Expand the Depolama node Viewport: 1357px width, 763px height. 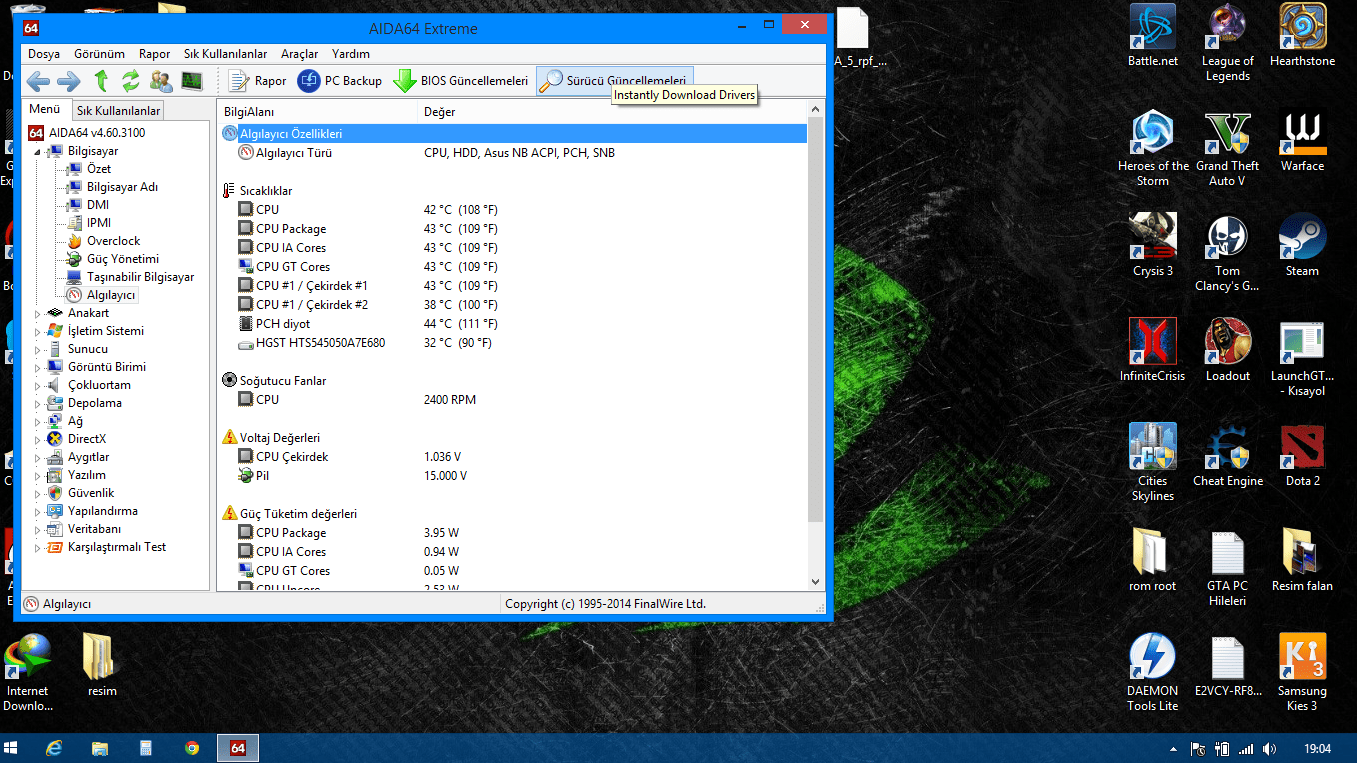[x=39, y=403]
